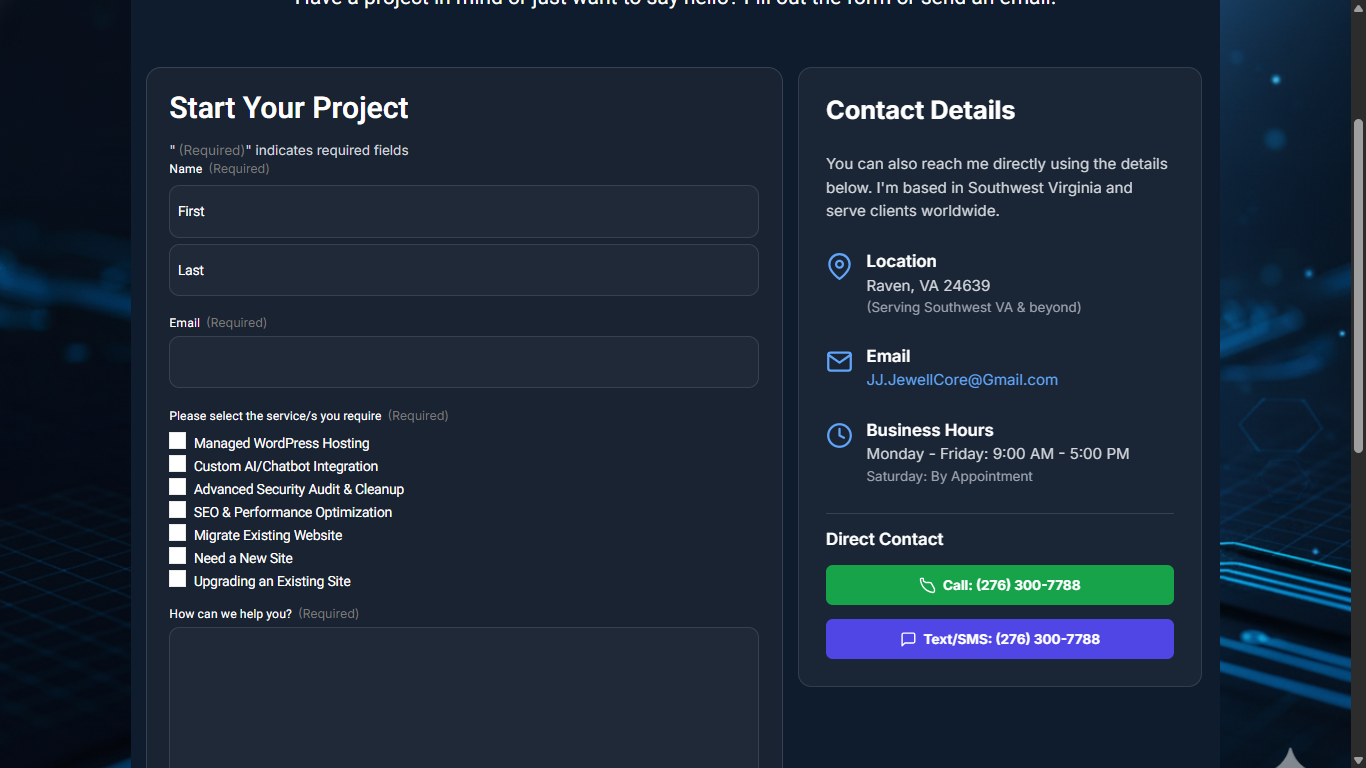Click the clock Business Hours icon
The height and width of the screenshot is (768, 1366).
coord(839,435)
